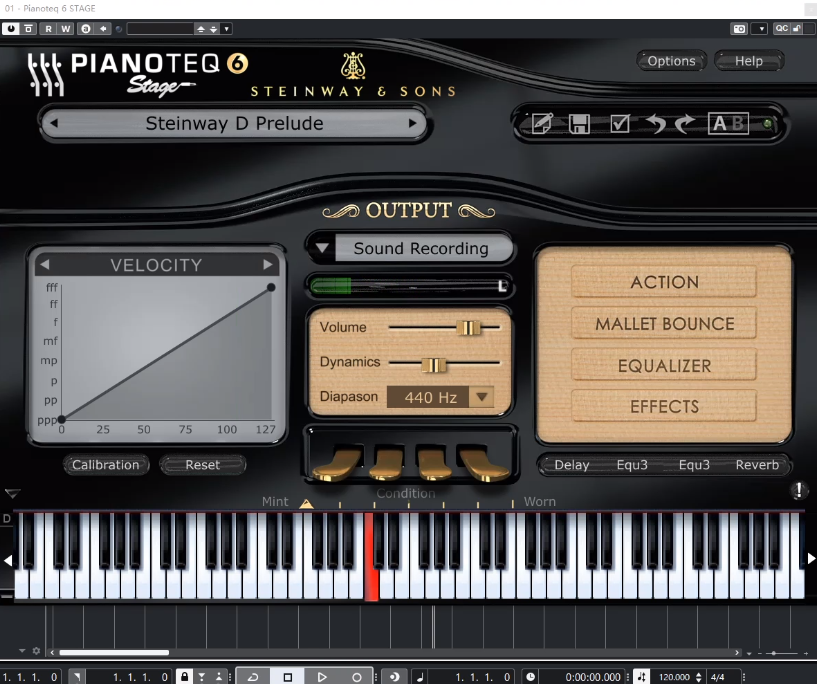Image resolution: width=817 pixels, height=684 pixels.
Task: Load next host preset arrow
Action: point(214,29)
